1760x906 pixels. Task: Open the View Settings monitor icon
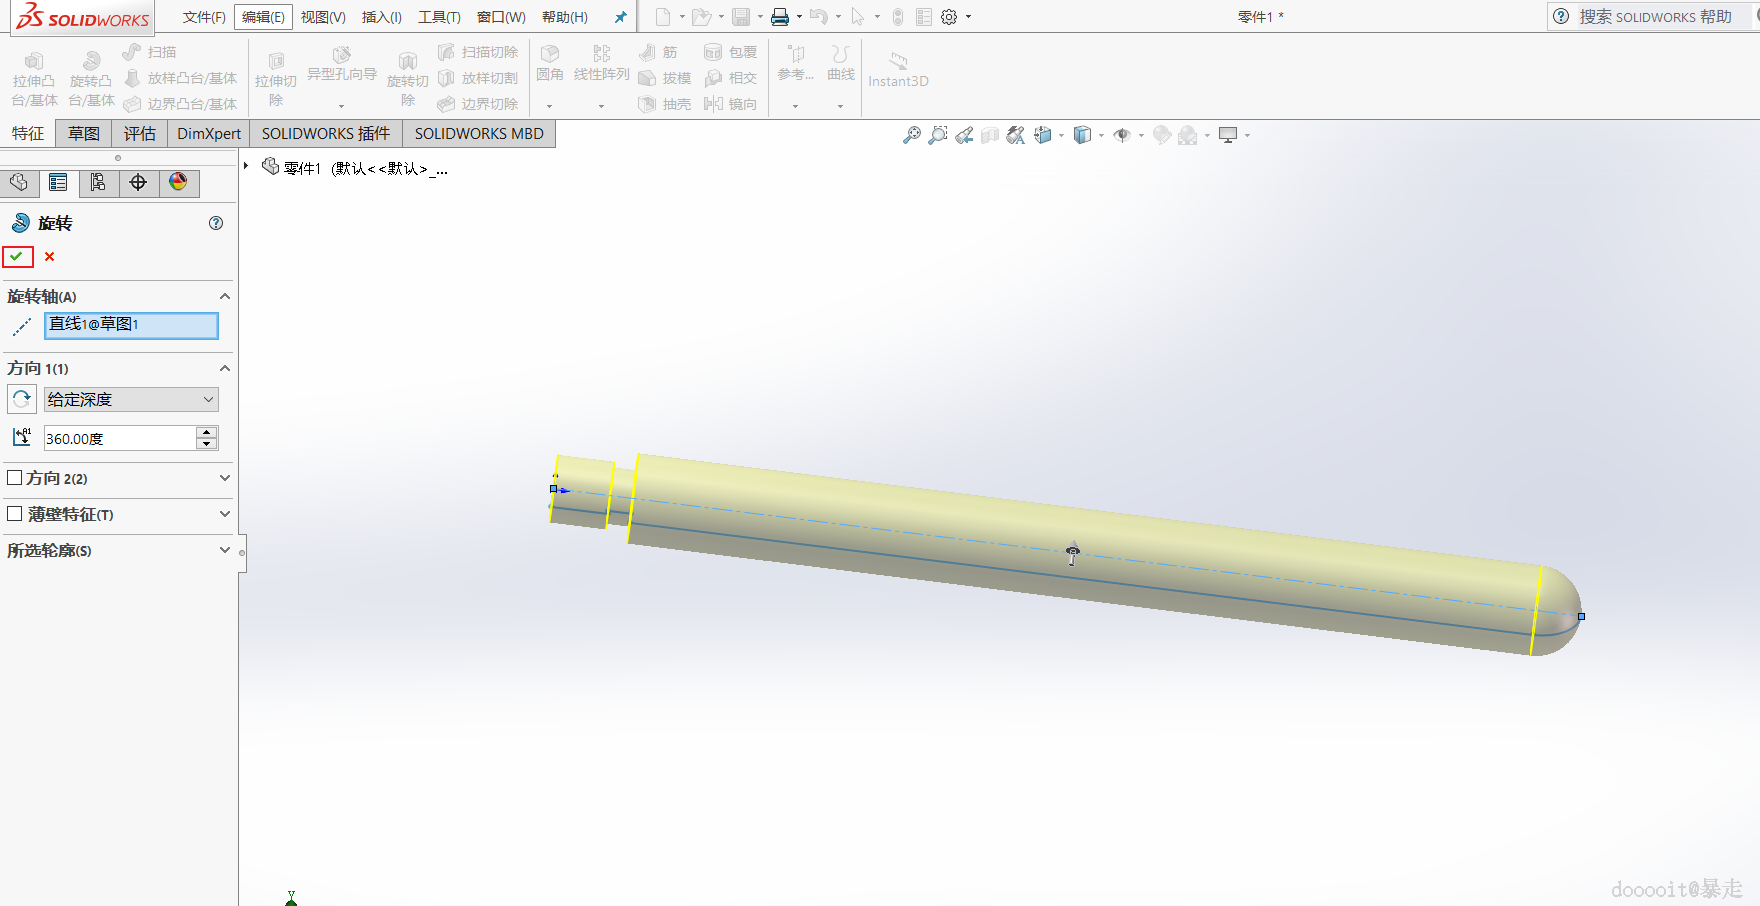click(1228, 135)
